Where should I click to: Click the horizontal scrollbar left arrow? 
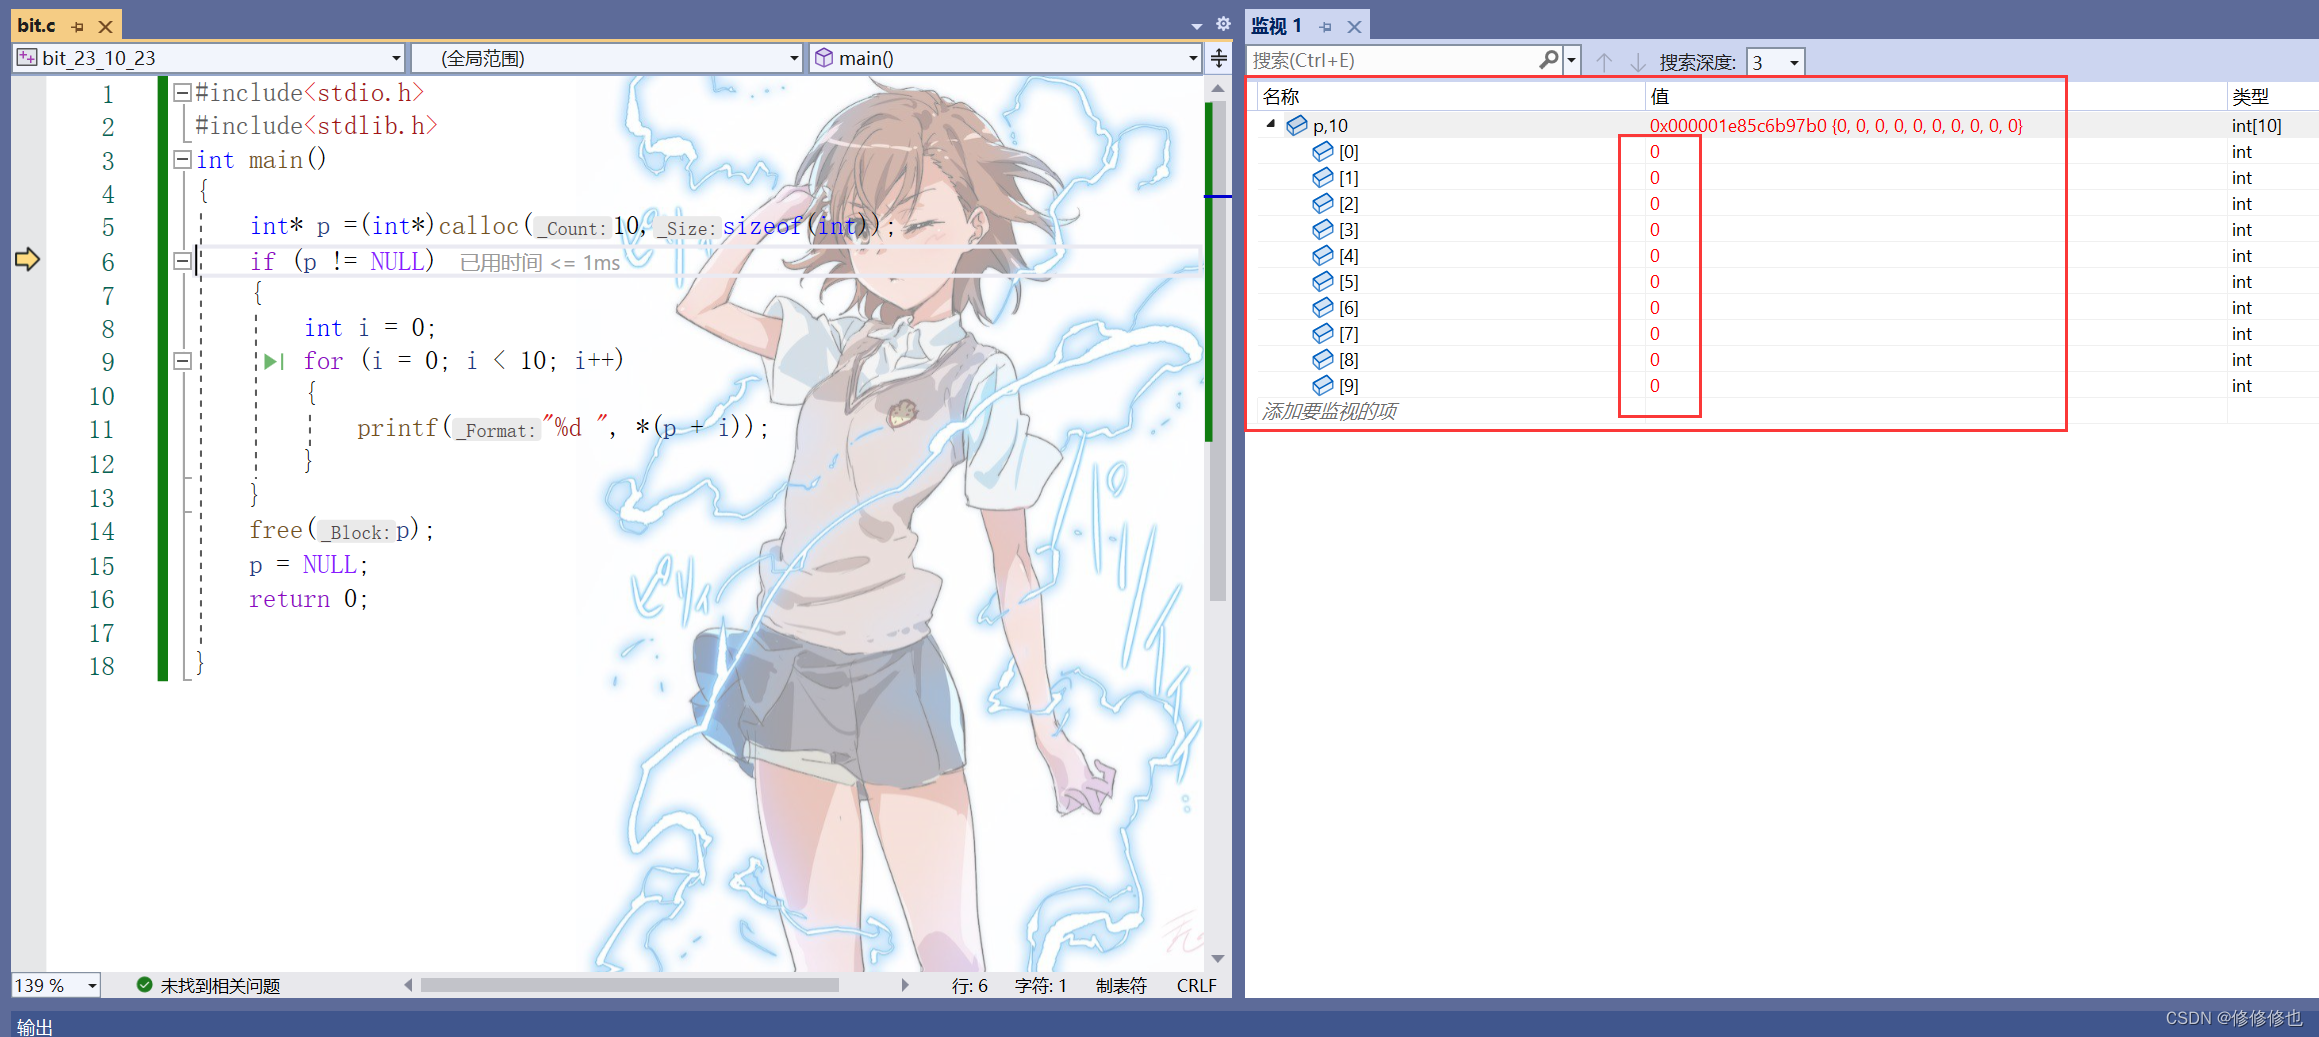click(408, 985)
